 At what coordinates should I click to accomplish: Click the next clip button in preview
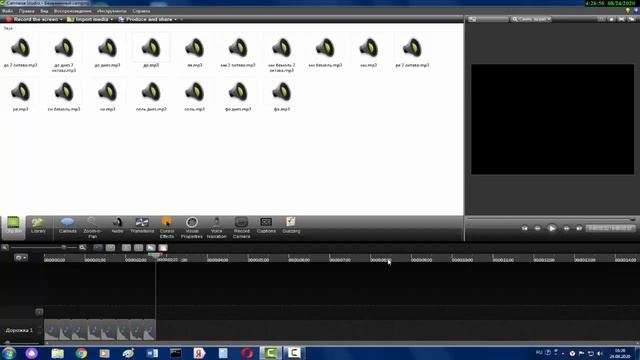click(579, 229)
